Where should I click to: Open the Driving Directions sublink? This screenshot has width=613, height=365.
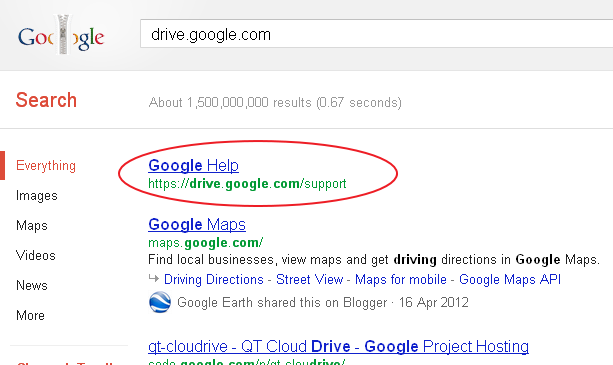pos(214,279)
